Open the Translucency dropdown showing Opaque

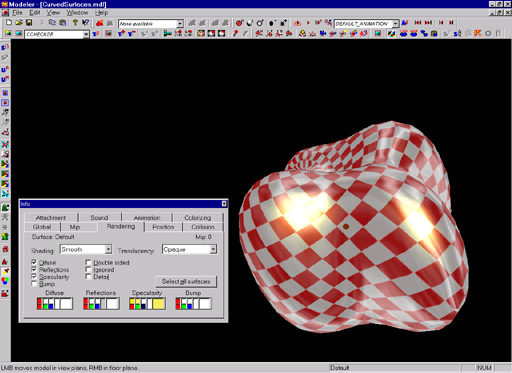(213, 249)
